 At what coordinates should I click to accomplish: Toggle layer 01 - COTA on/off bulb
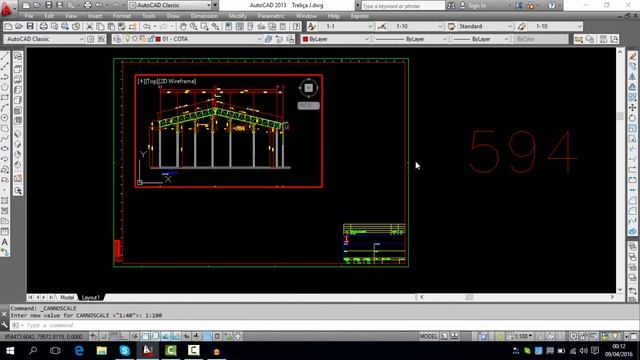(x=128, y=39)
